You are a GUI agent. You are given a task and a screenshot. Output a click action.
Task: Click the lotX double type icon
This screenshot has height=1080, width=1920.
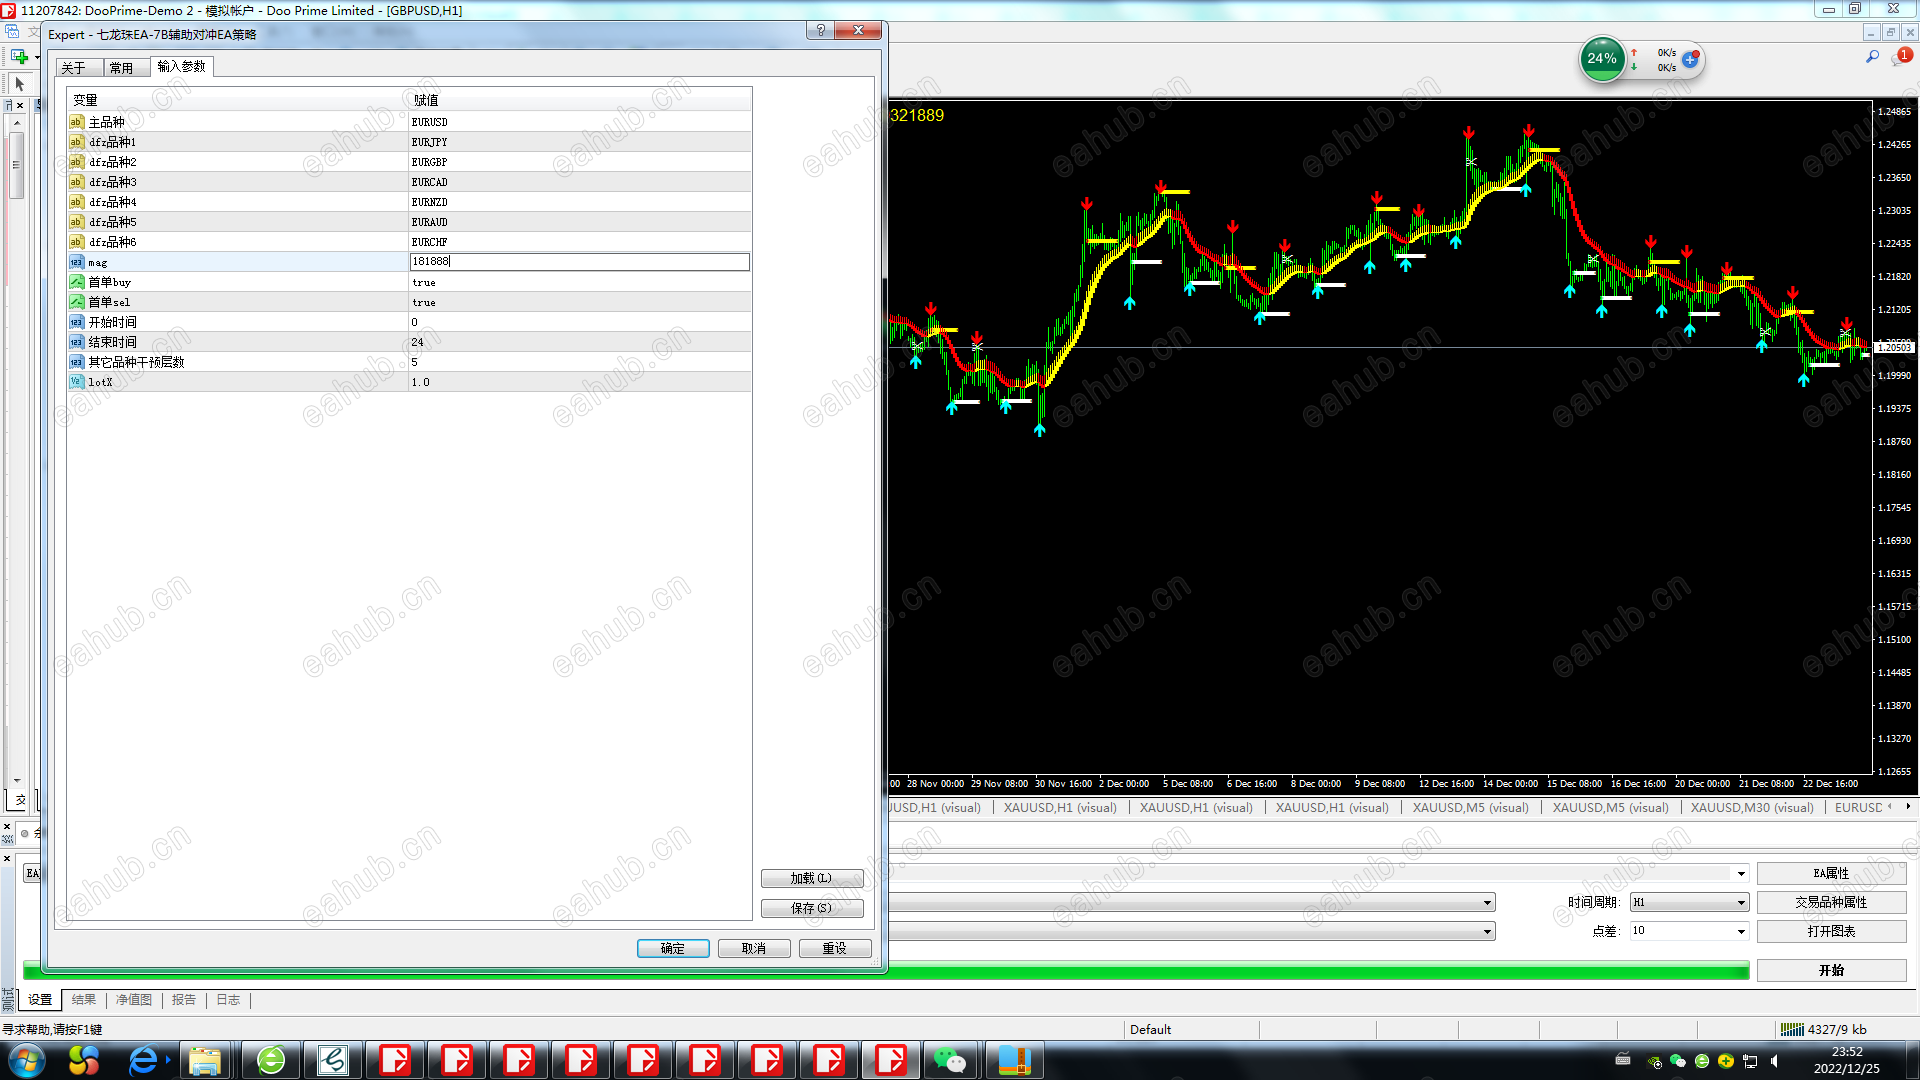point(76,382)
